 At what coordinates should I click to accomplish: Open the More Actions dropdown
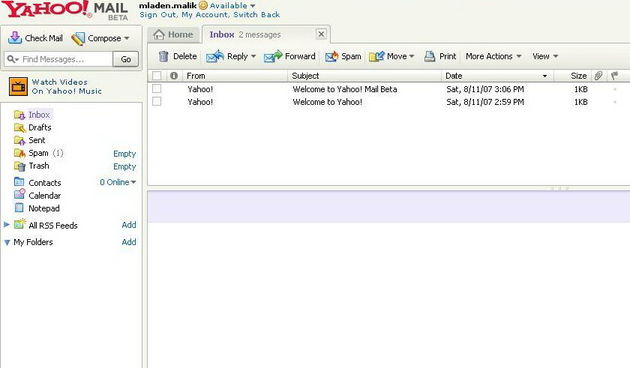(x=493, y=56)
